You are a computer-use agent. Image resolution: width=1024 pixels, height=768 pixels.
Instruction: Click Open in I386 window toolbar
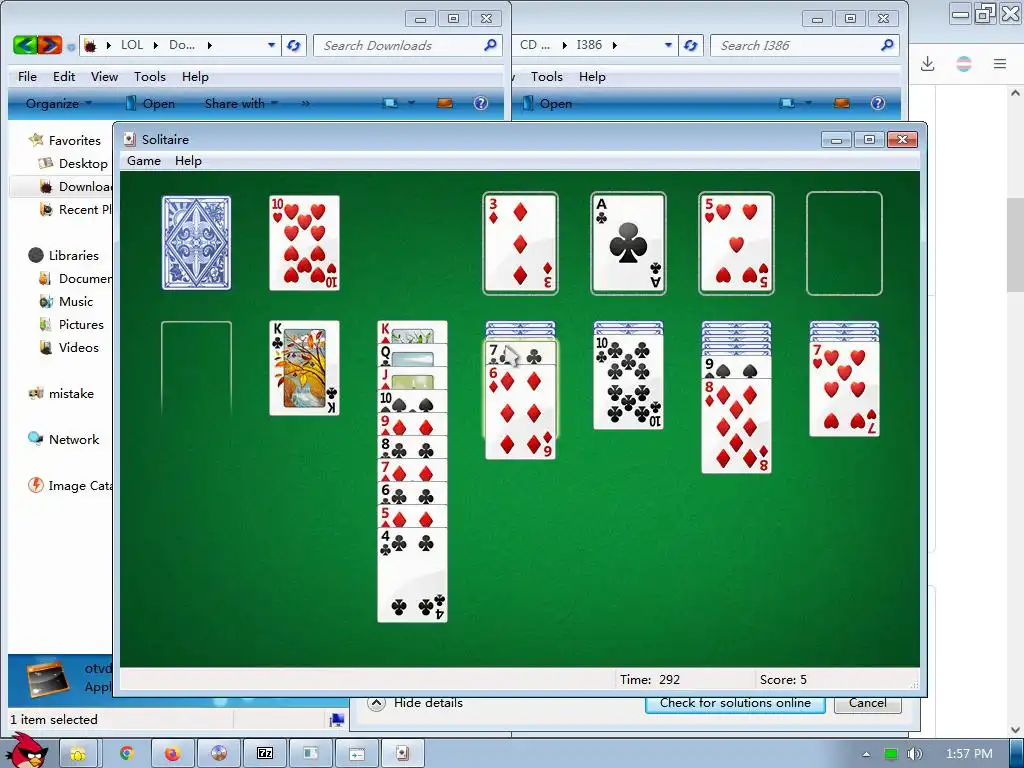click(x=547, y=103)
